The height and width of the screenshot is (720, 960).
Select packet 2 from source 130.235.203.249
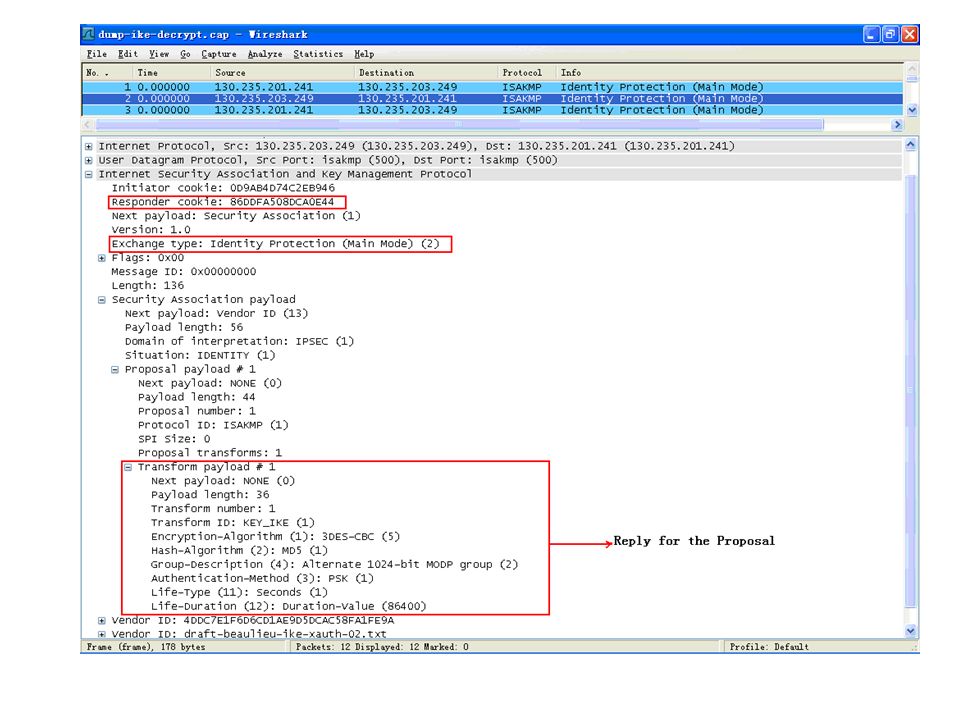click(492, 99)
